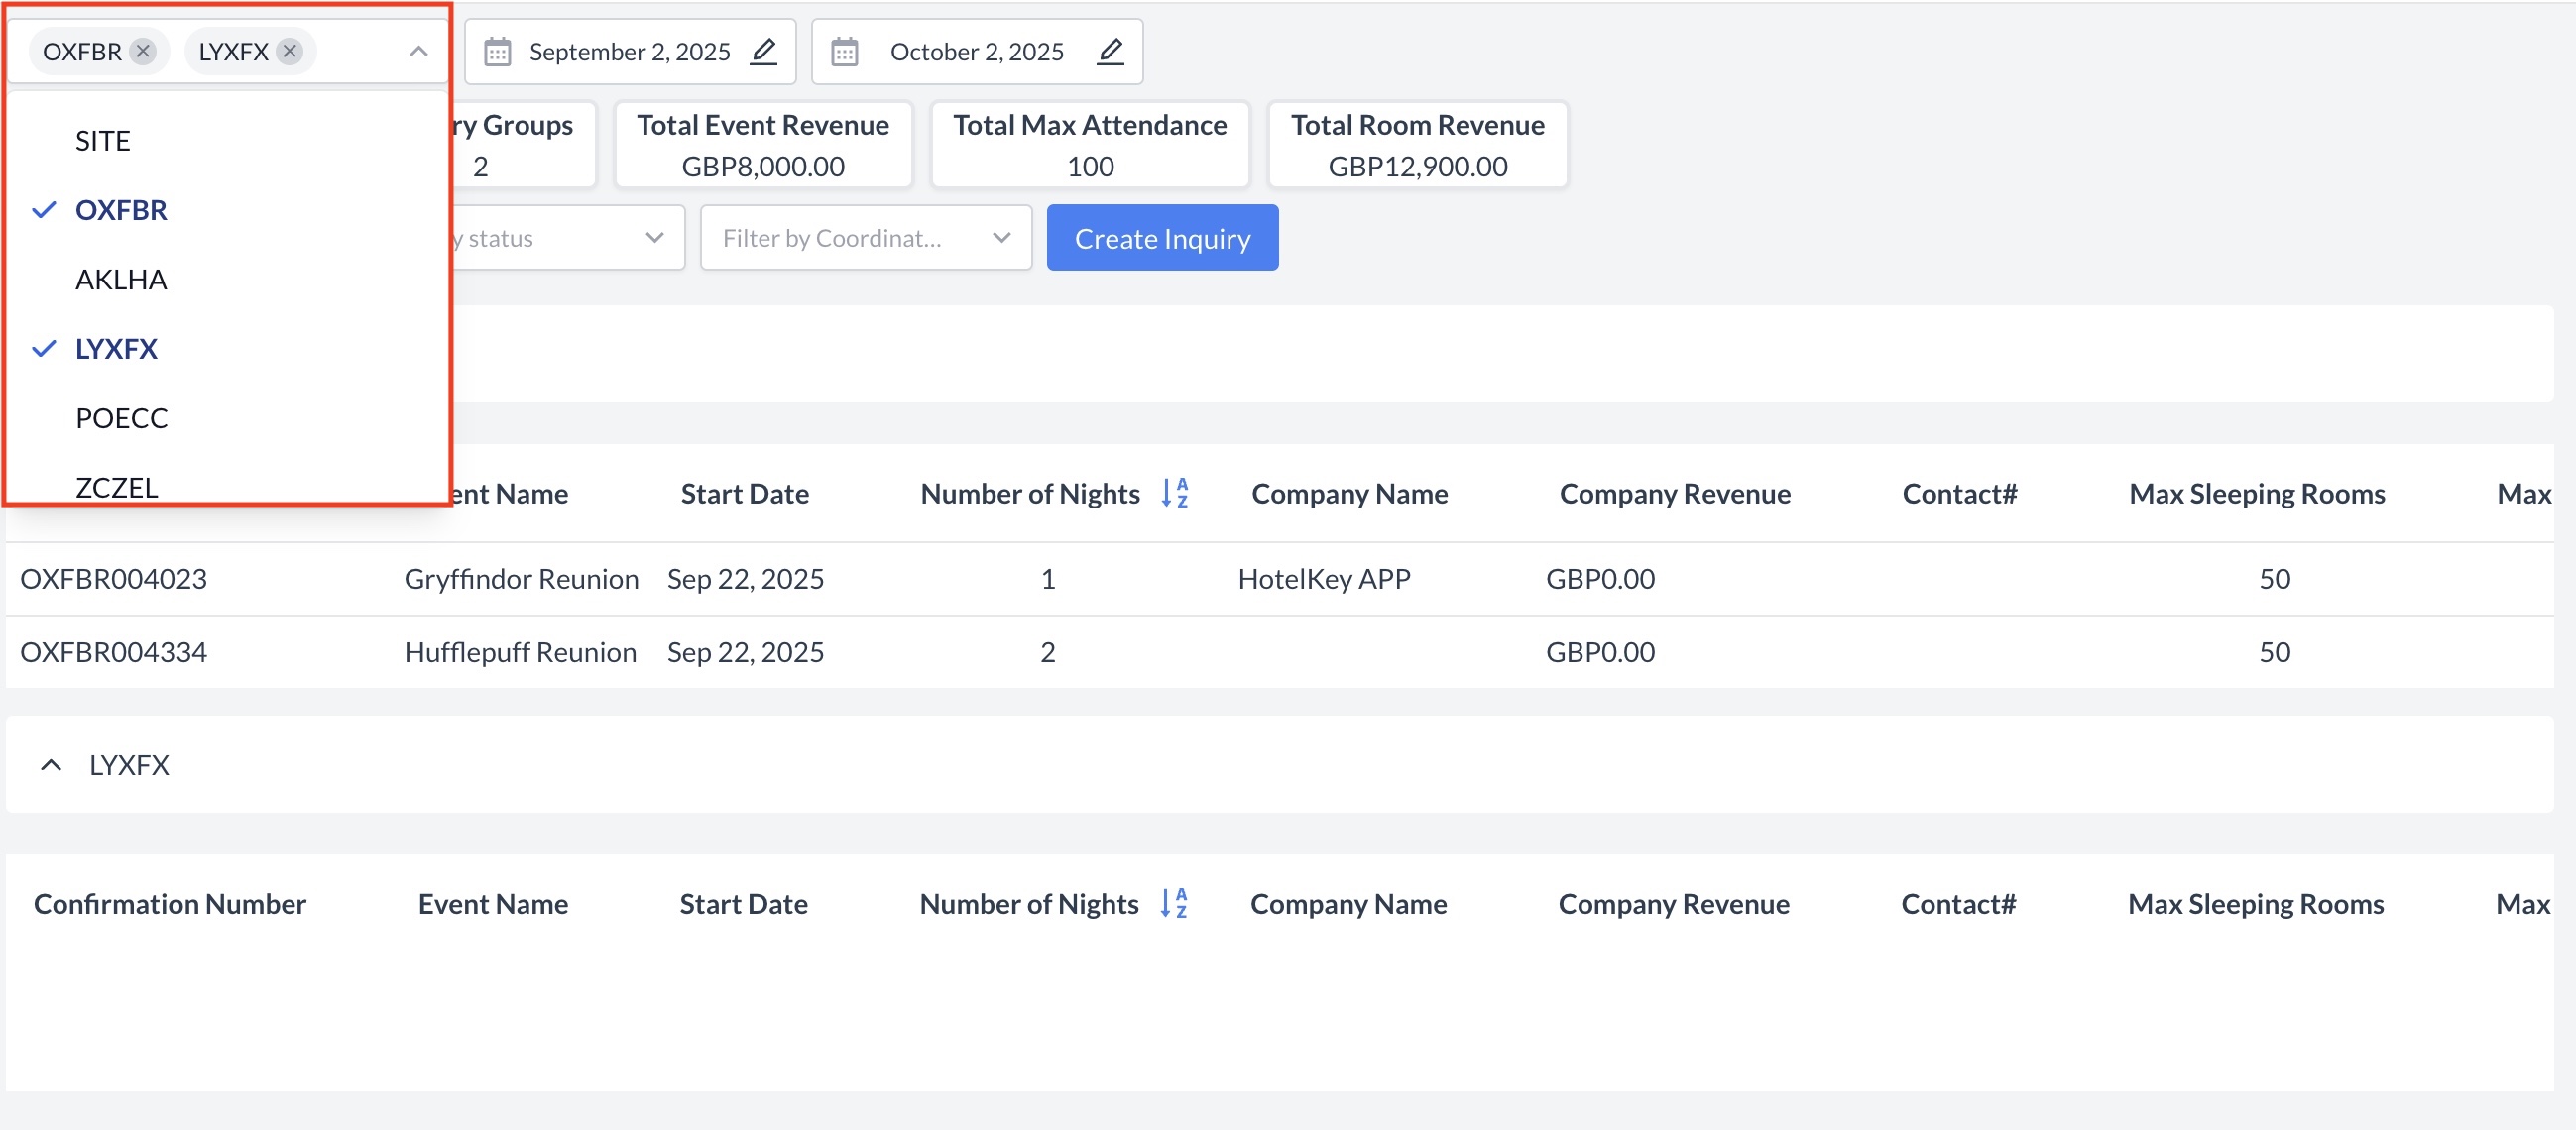Remove the LYXFX site chip
Image resolution: width=2576 pixels, height=1130 pixels.
(290, 51)
